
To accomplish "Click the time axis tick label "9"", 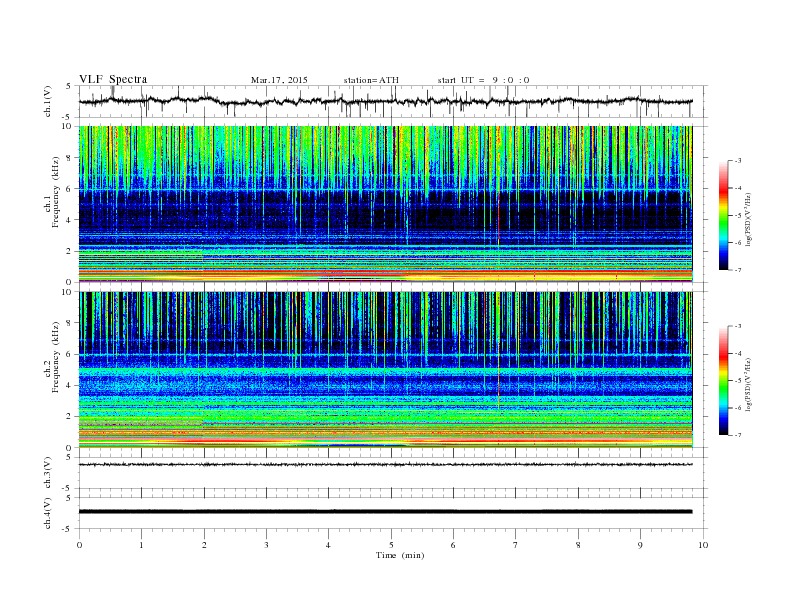I will click(x=640, y=545).
